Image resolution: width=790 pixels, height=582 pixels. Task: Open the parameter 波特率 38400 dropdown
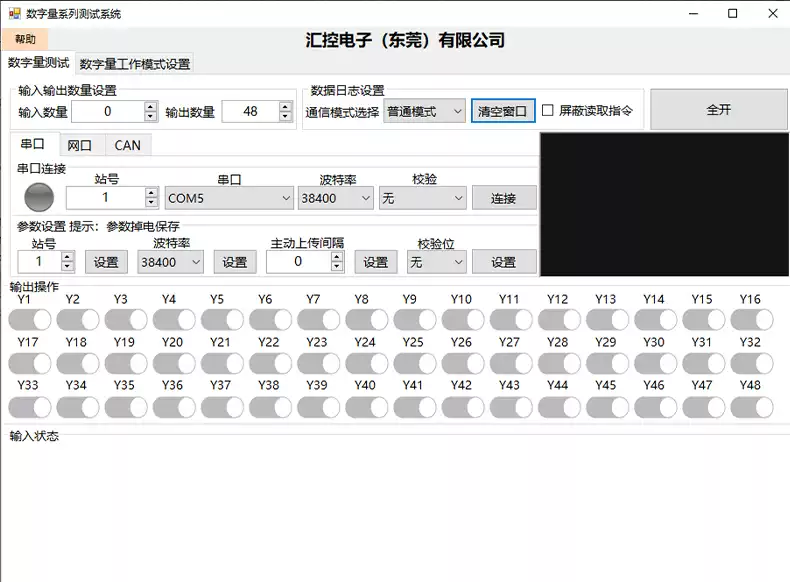pyautogui.click(x=170, y=262)
